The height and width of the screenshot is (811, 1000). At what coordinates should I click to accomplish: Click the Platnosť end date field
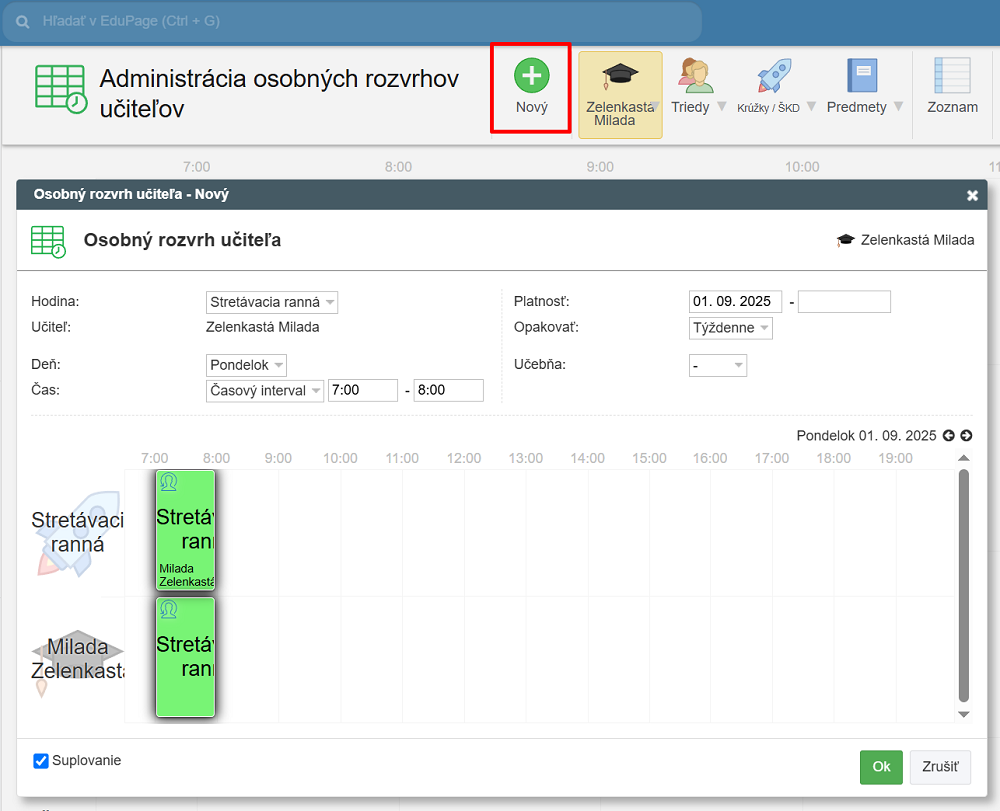click(844, 302)
